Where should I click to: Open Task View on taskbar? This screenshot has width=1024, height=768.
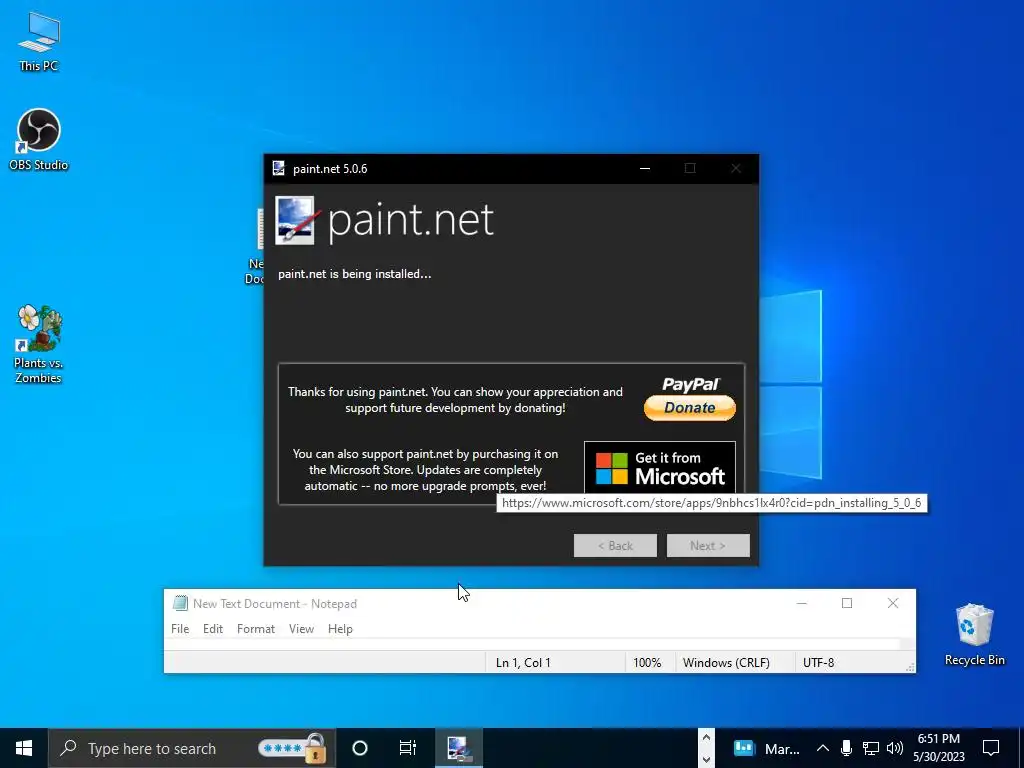[408, 748]
